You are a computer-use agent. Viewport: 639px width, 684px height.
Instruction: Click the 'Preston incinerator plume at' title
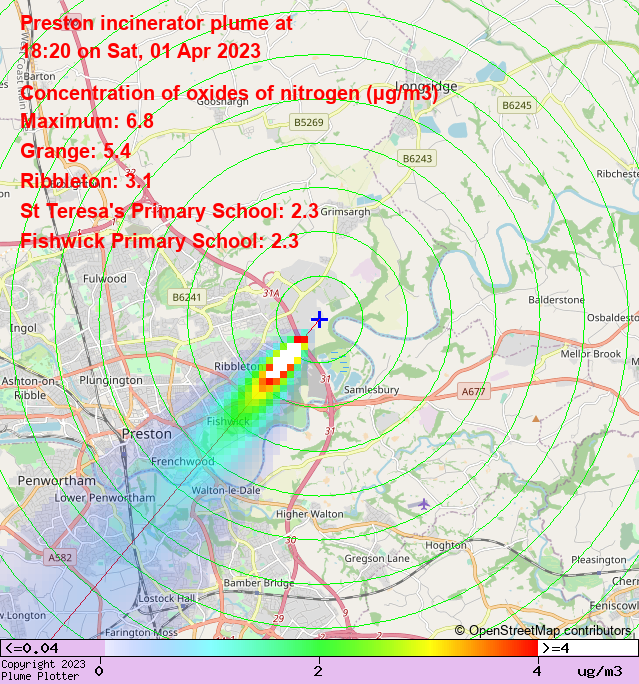156,23
